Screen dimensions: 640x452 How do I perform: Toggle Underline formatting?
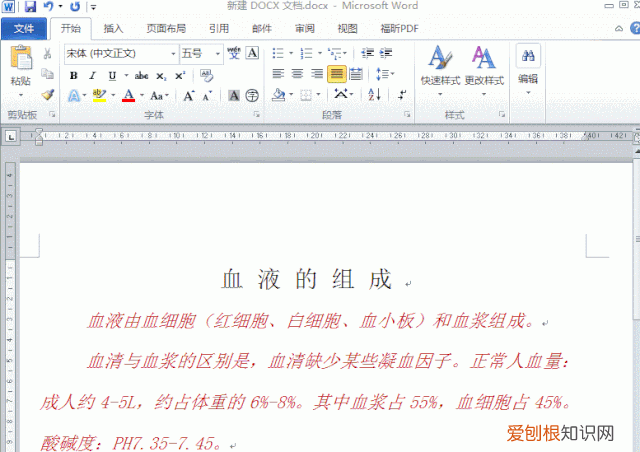pyautogui.click(x=112, y=76)
